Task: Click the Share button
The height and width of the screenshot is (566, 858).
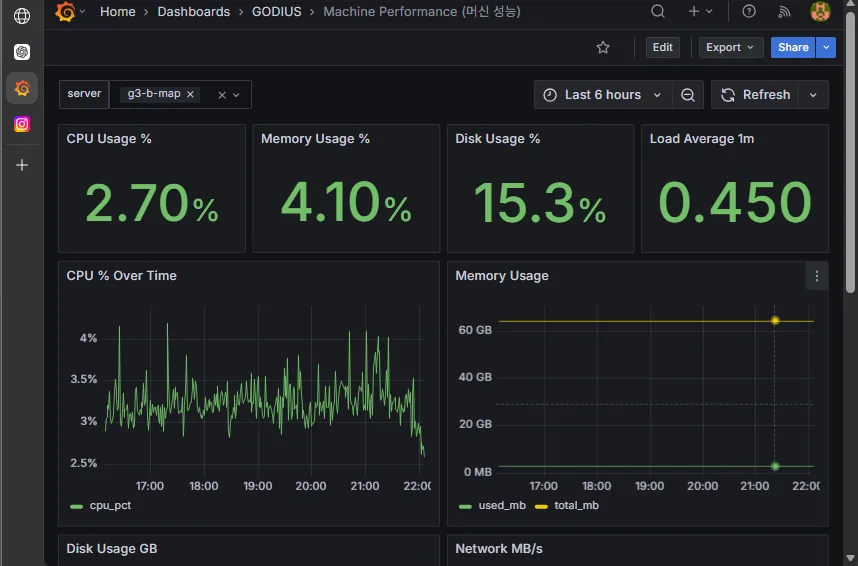Action: [793, 48]
